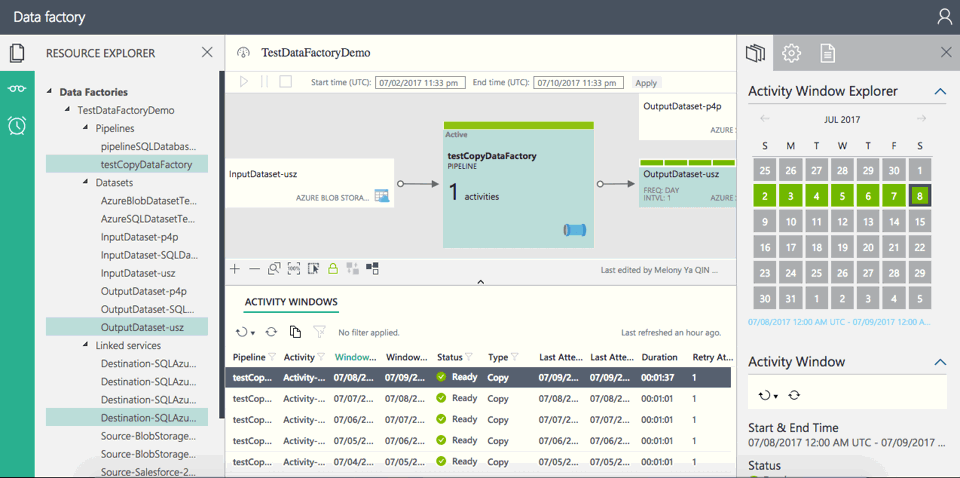Click the pipeline tube icon in node
Image resolution: width=960 pixels, height=478 pixels.
point(575,230)
